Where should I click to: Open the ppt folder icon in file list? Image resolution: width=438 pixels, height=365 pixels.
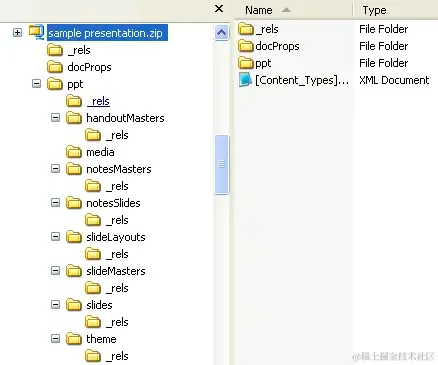pos(246,63)
